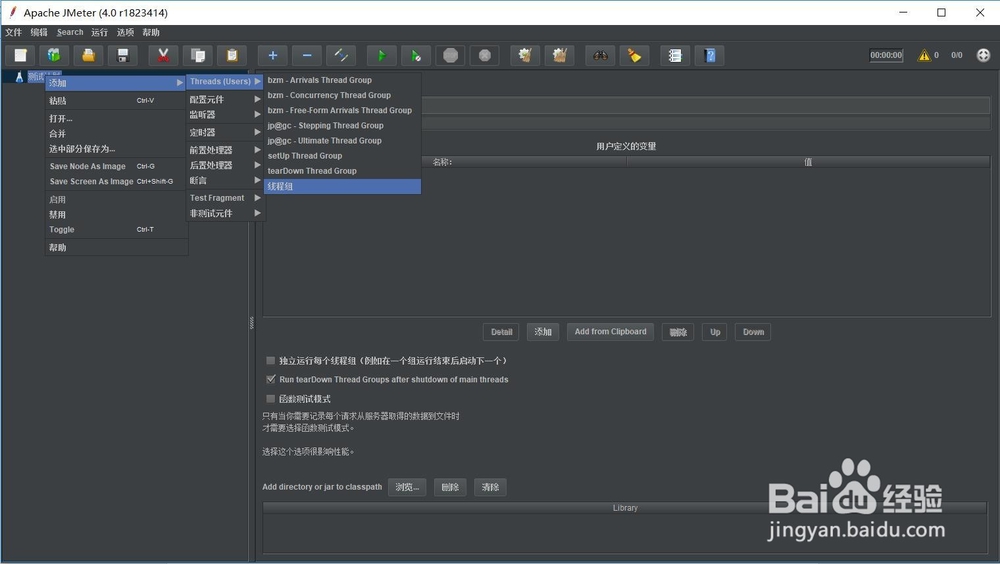This screenshot has width=1000, height=564.
Task: Click the elapsed time 00:00:00 field
Action: [x=886, y=56]
